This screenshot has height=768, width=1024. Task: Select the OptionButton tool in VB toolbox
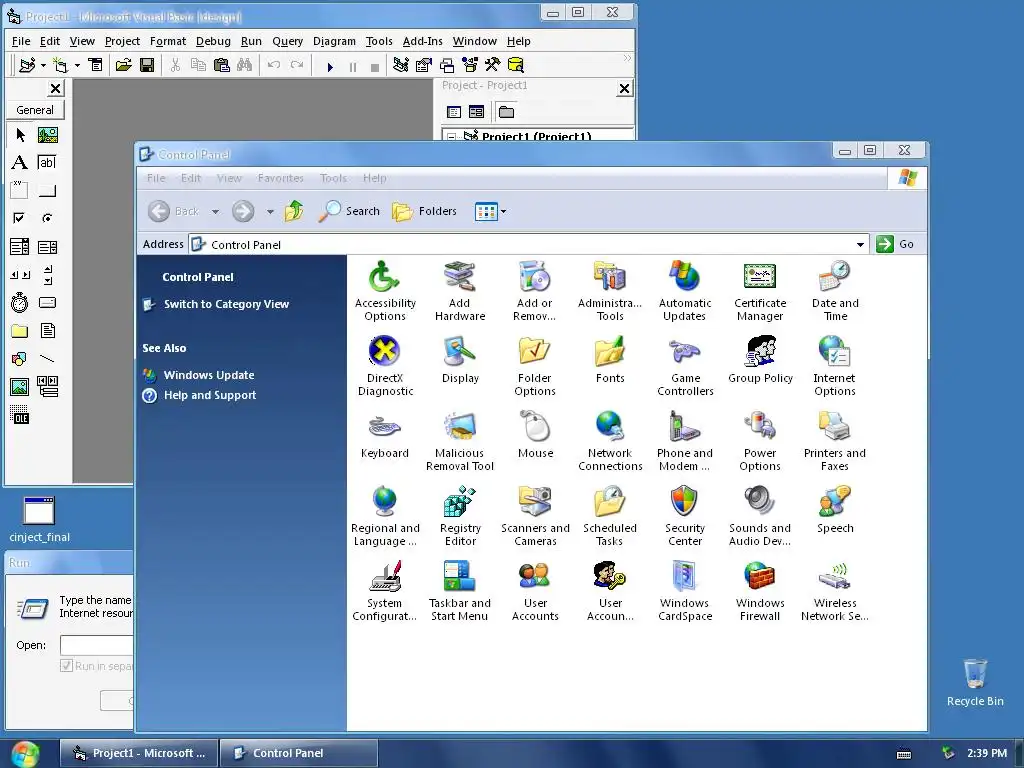[x=47, y=218]
